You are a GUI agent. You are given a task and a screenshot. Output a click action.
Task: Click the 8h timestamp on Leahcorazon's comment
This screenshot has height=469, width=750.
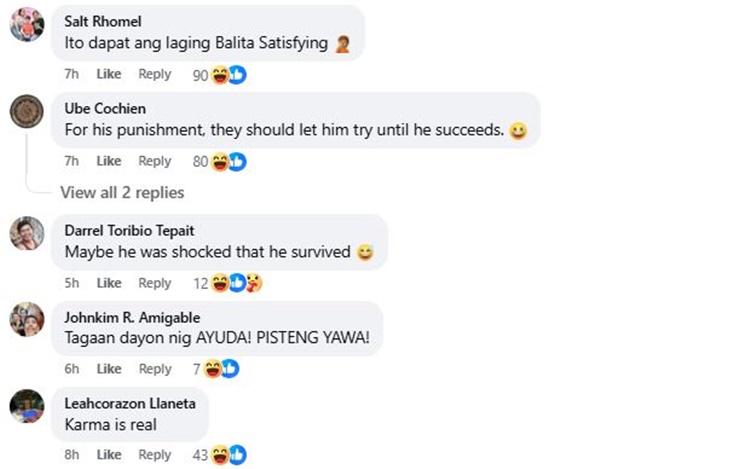pos(71,455)
